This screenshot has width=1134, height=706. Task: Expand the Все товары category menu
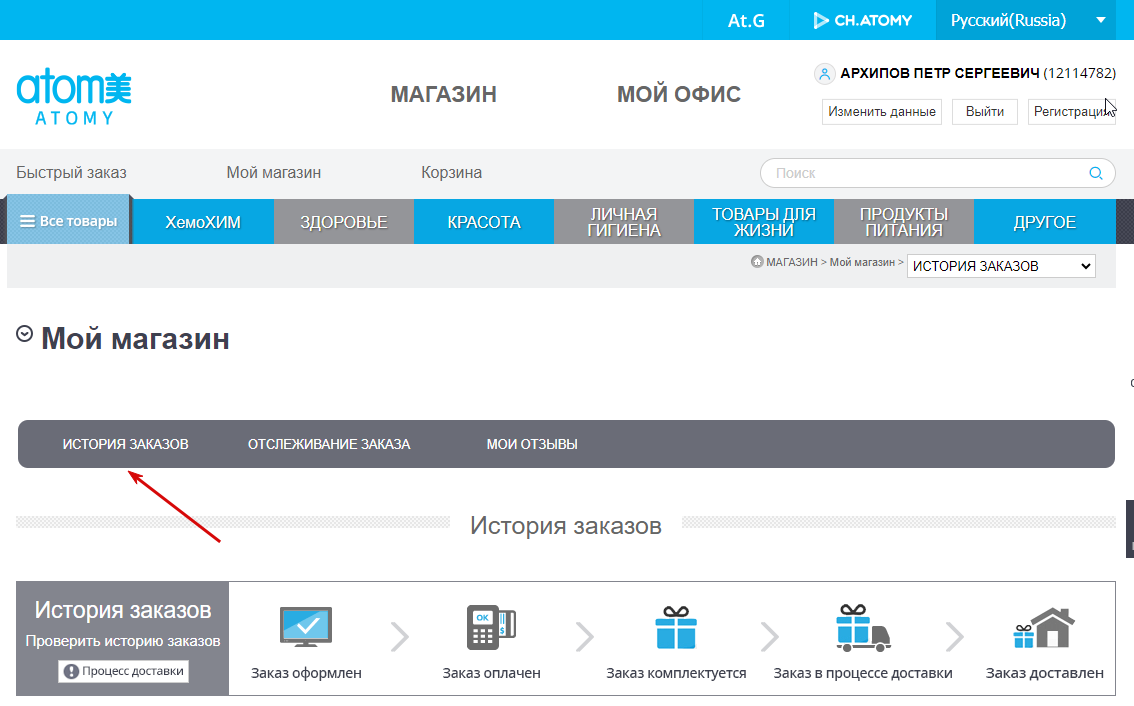click(69, 220)
